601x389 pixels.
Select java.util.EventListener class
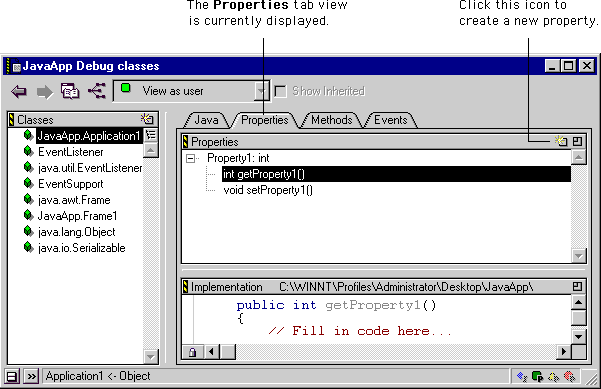coord(90,168)
